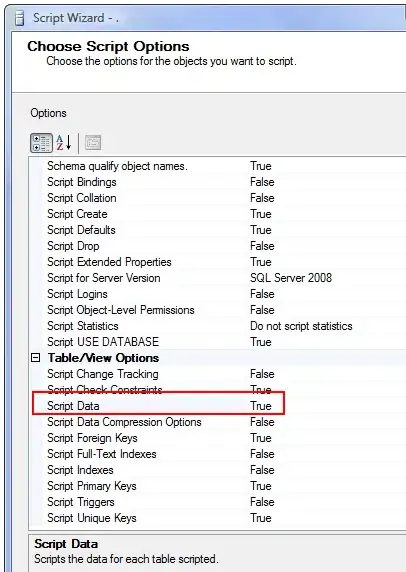This screenshot has width=406, height=572.
Task: Select Script USE DATABASE property
Action: click(103, 342)
